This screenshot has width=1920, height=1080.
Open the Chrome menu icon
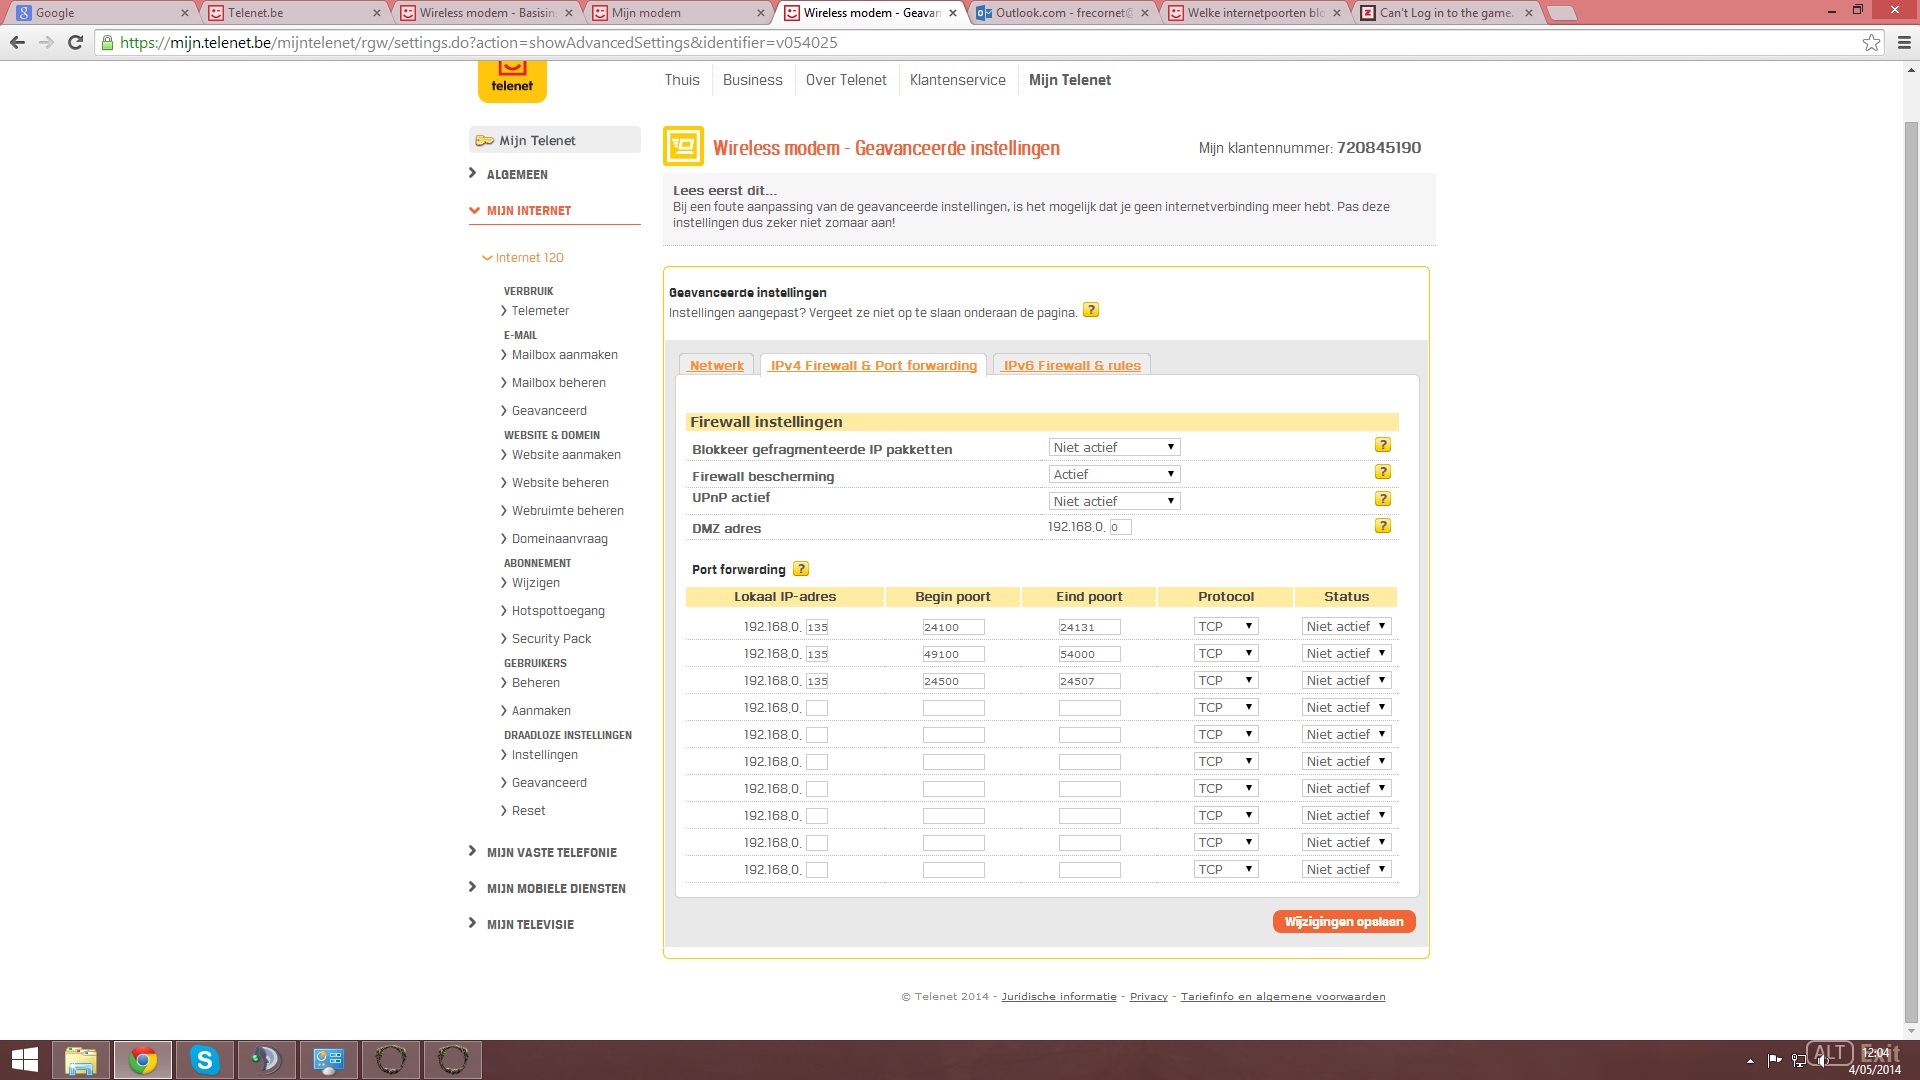coord(1904,42)
